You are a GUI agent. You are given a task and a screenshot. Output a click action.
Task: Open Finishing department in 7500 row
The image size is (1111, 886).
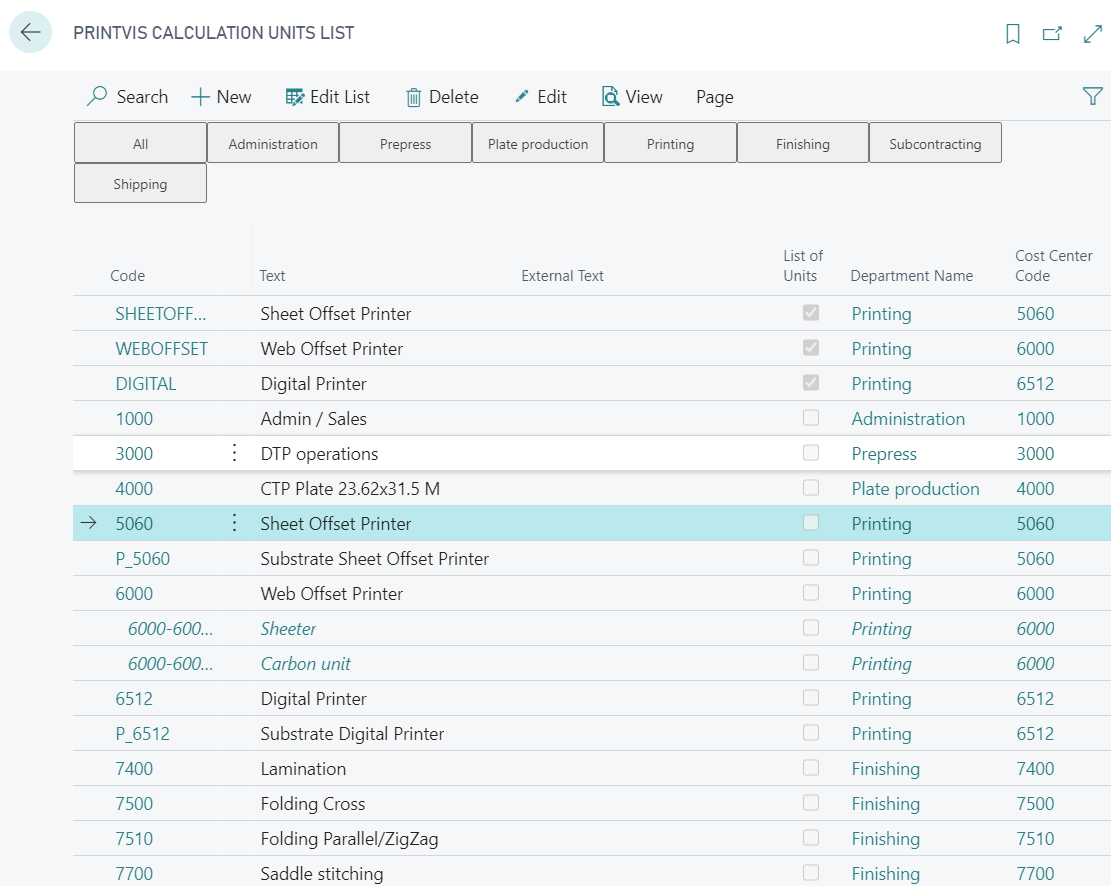(x=886, y=804)
